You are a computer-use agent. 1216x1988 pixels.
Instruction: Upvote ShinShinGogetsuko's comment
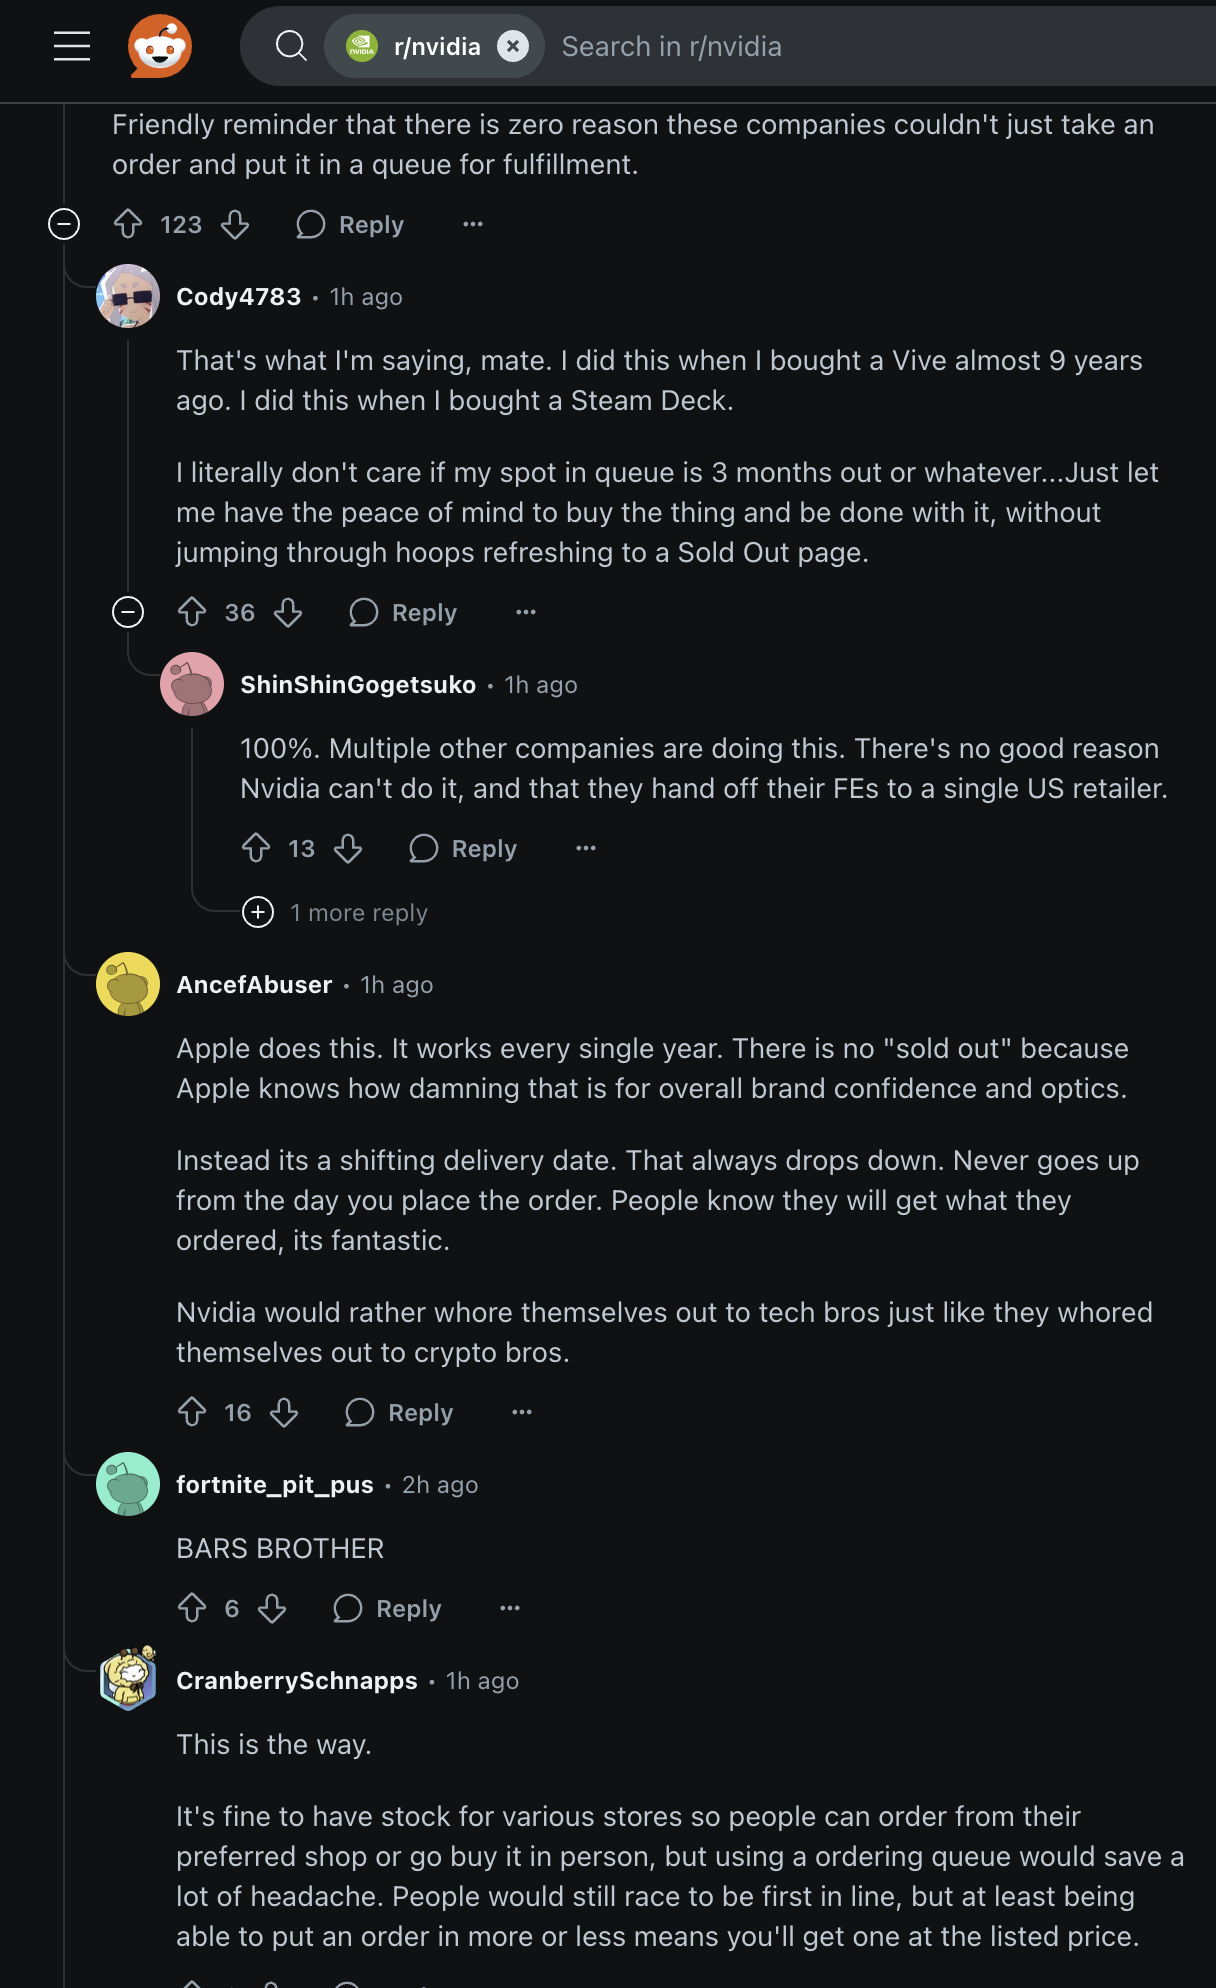[256, 848]
